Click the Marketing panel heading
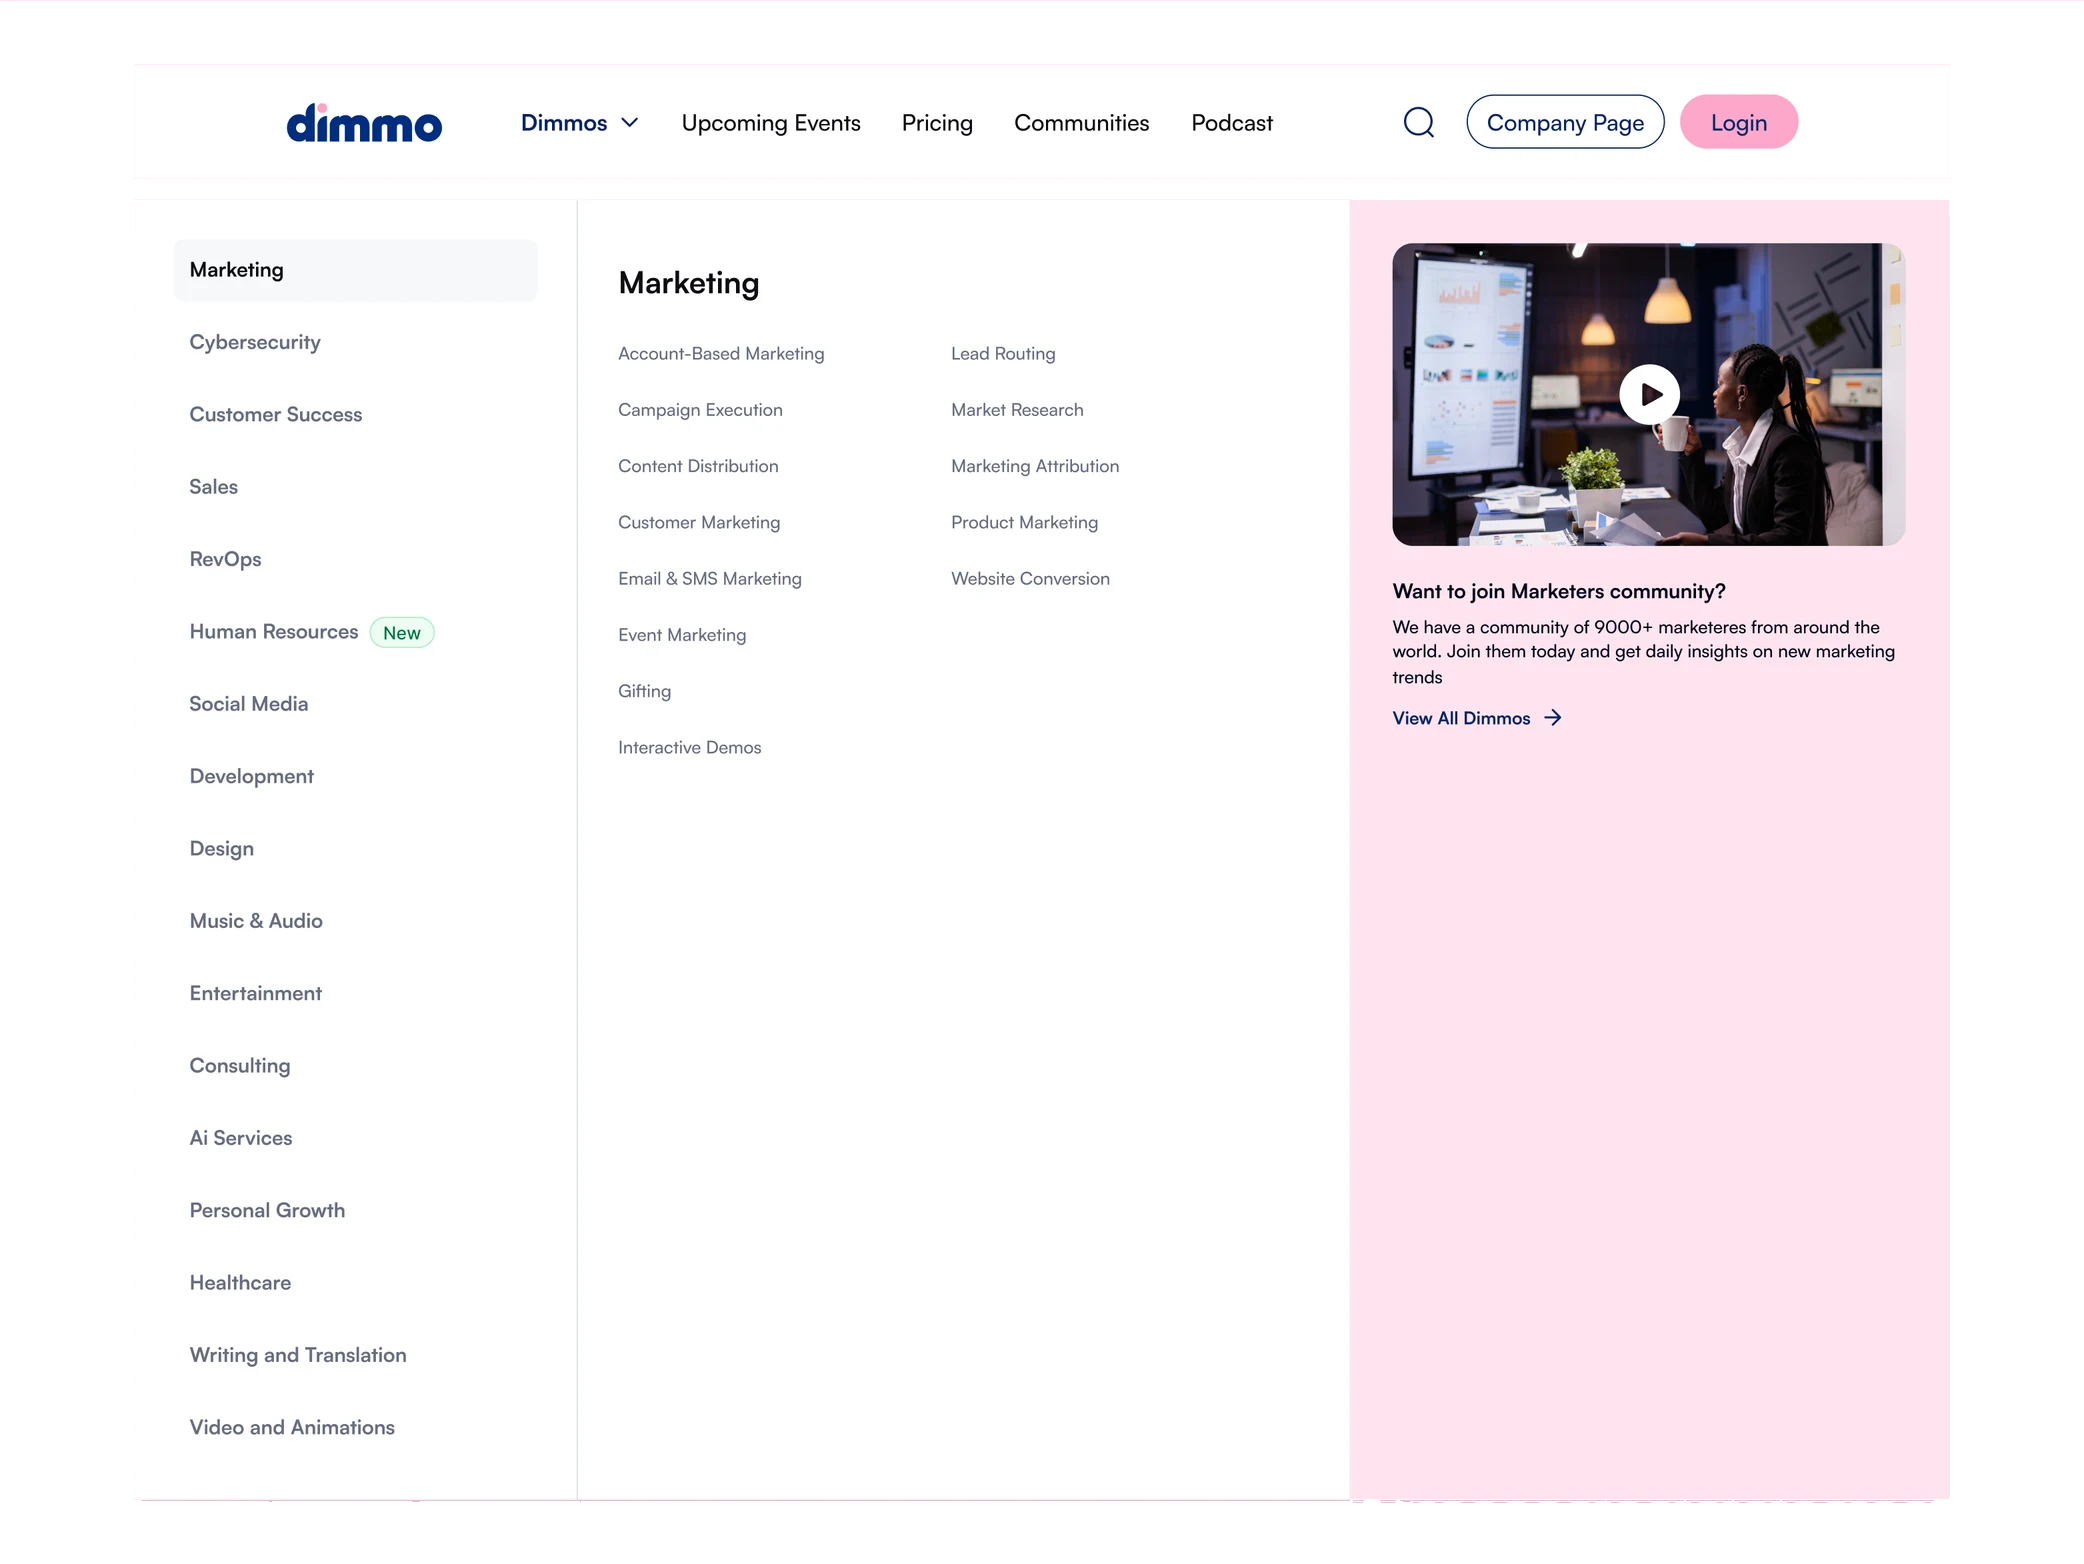The image size is (2084, 1564). pos(689,283)
